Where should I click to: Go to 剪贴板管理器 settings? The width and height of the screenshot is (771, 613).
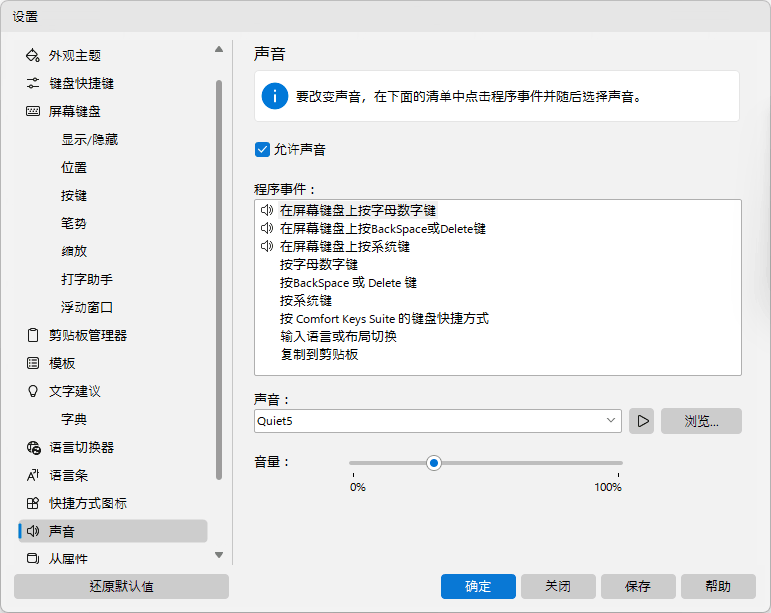click(88, 335)
